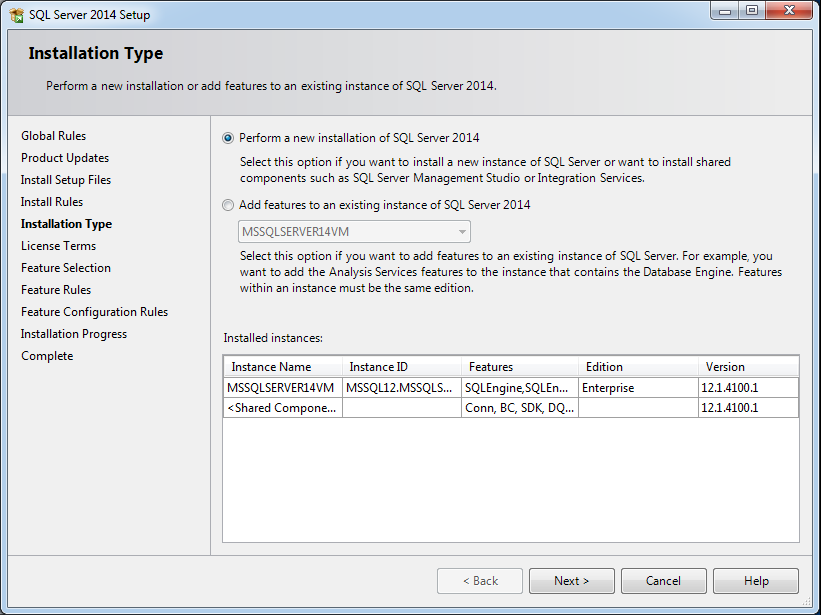The width and height of the screenshot is (821, 615).
Task: Choose 'Add features to an existing instance' option
Action: pos(229,205)
